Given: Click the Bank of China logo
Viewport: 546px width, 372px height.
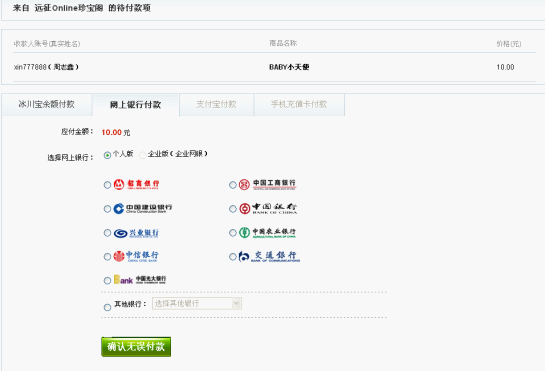Looking at the screenshot, I should (x=268, y=208).
